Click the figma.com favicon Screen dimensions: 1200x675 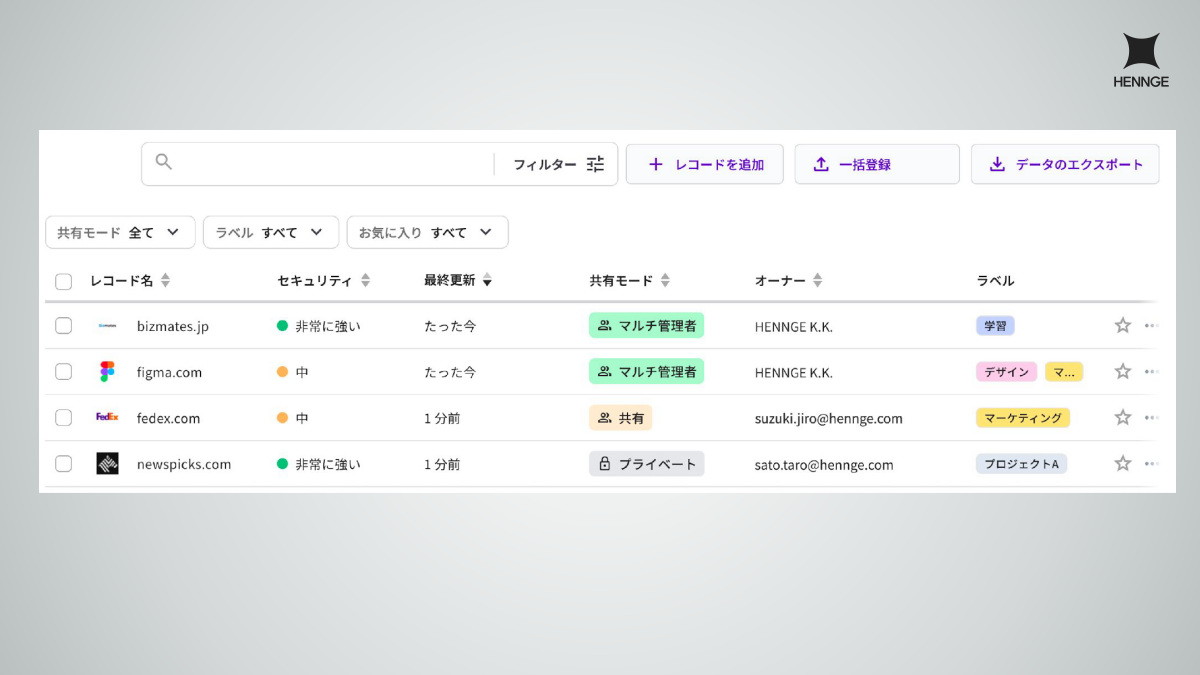107,371
